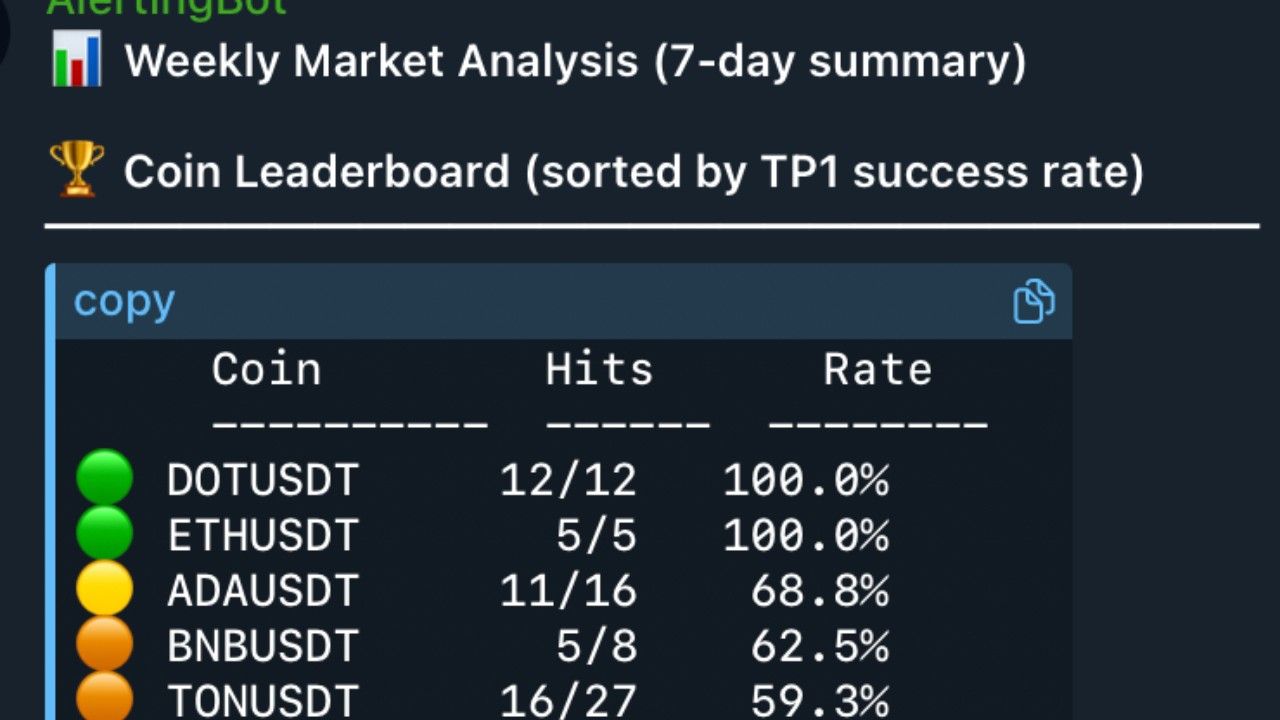The height and width of the screenshot is (720, 1280).
Task: Click the BNBUSDT coin name
Action: click(x=263, y=647)
